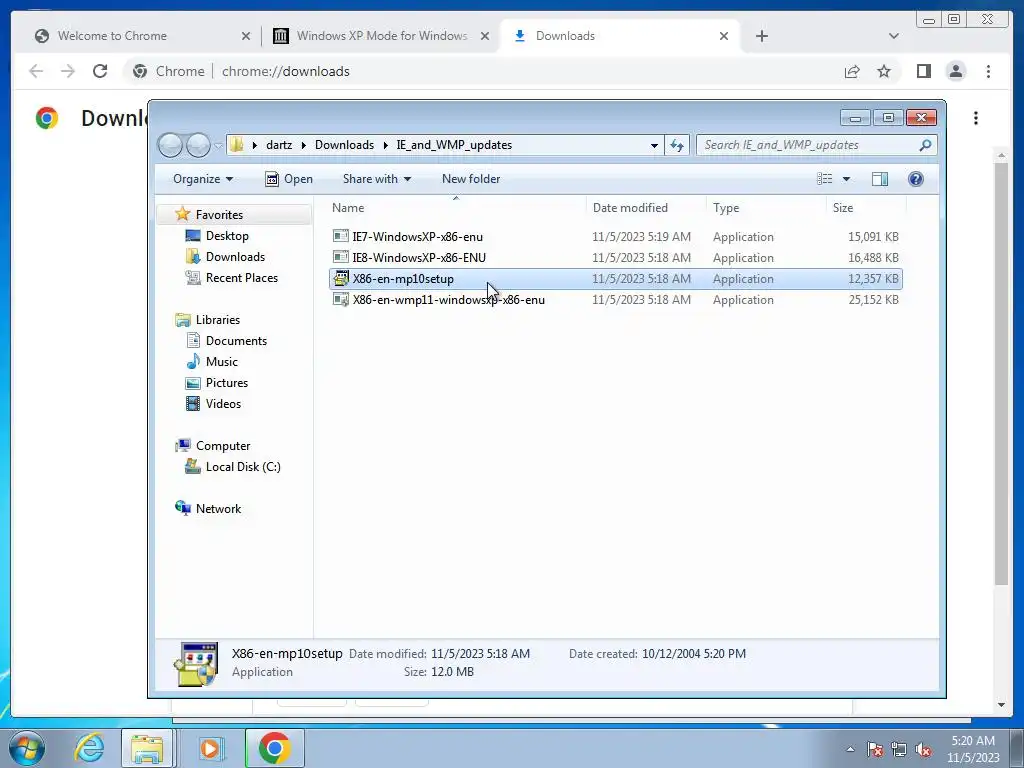Toggle the preview pane button
1024x768 pixels.
point(880,179)
